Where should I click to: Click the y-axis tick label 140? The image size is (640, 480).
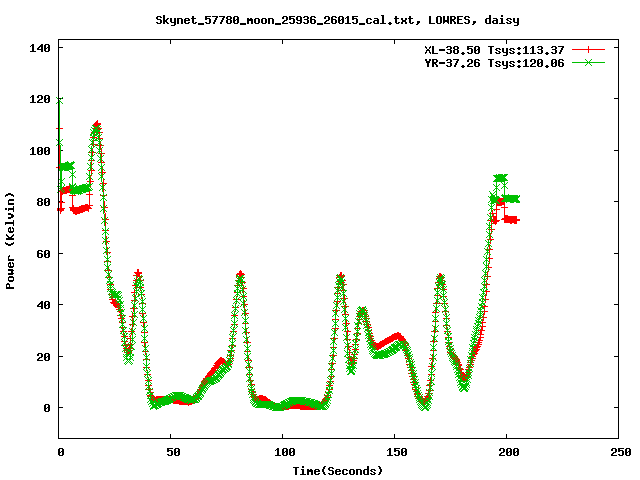pyautogui.click(x=40, y=48)
